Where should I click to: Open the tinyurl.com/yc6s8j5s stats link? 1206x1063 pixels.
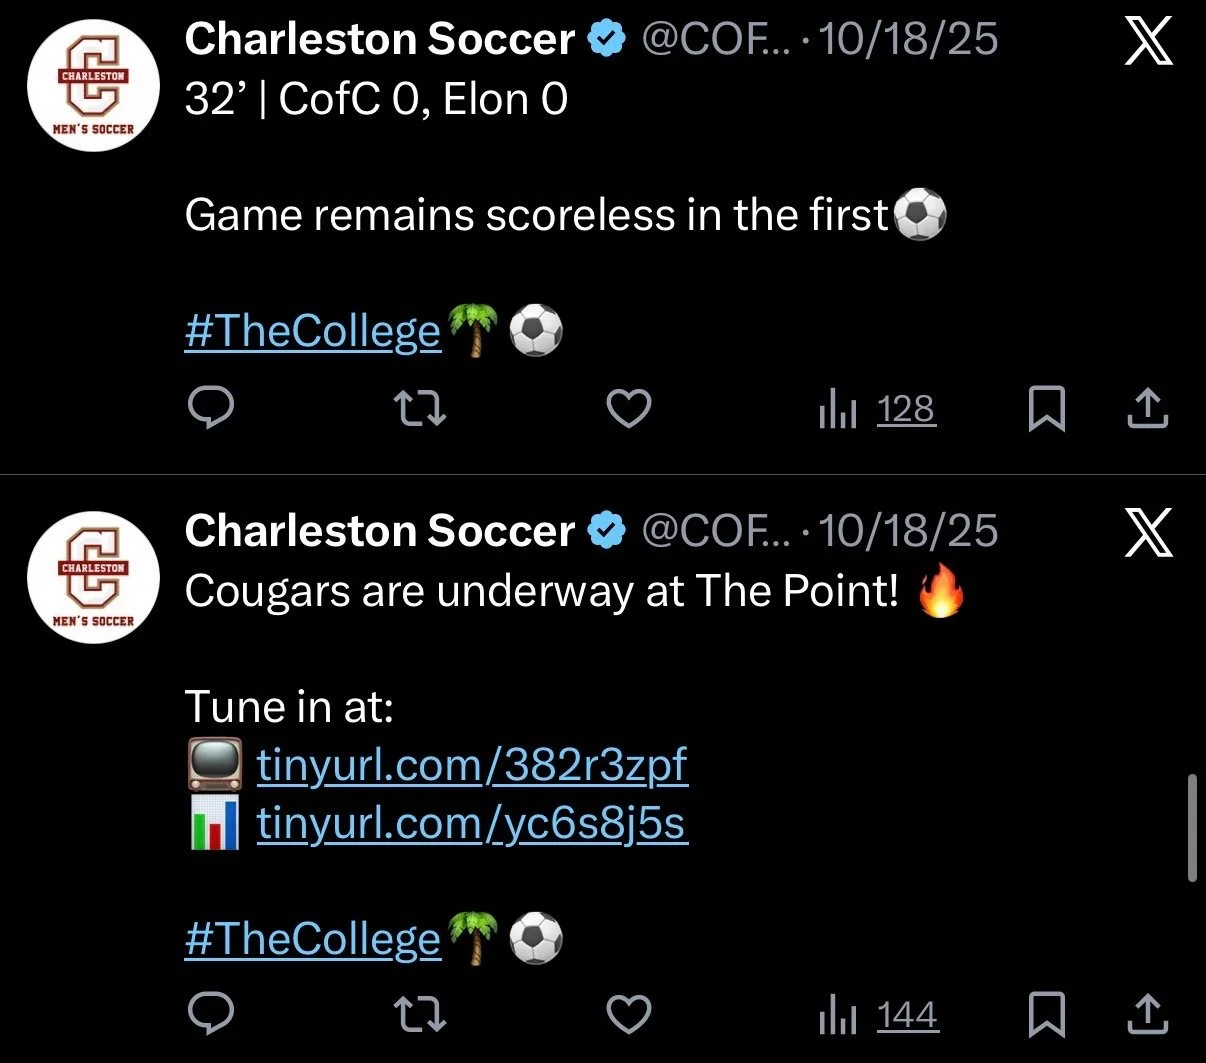(472, 824)
